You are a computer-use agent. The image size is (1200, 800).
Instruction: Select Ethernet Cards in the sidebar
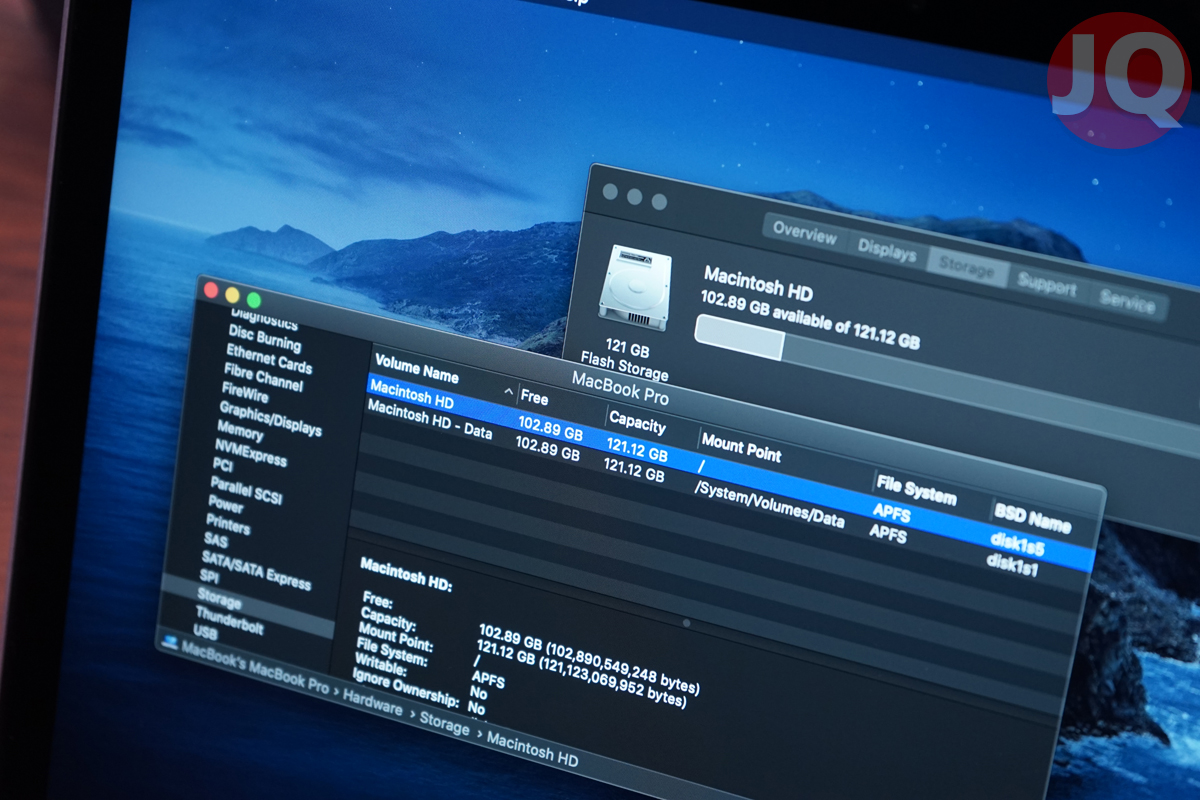click(x=268, y=359)
